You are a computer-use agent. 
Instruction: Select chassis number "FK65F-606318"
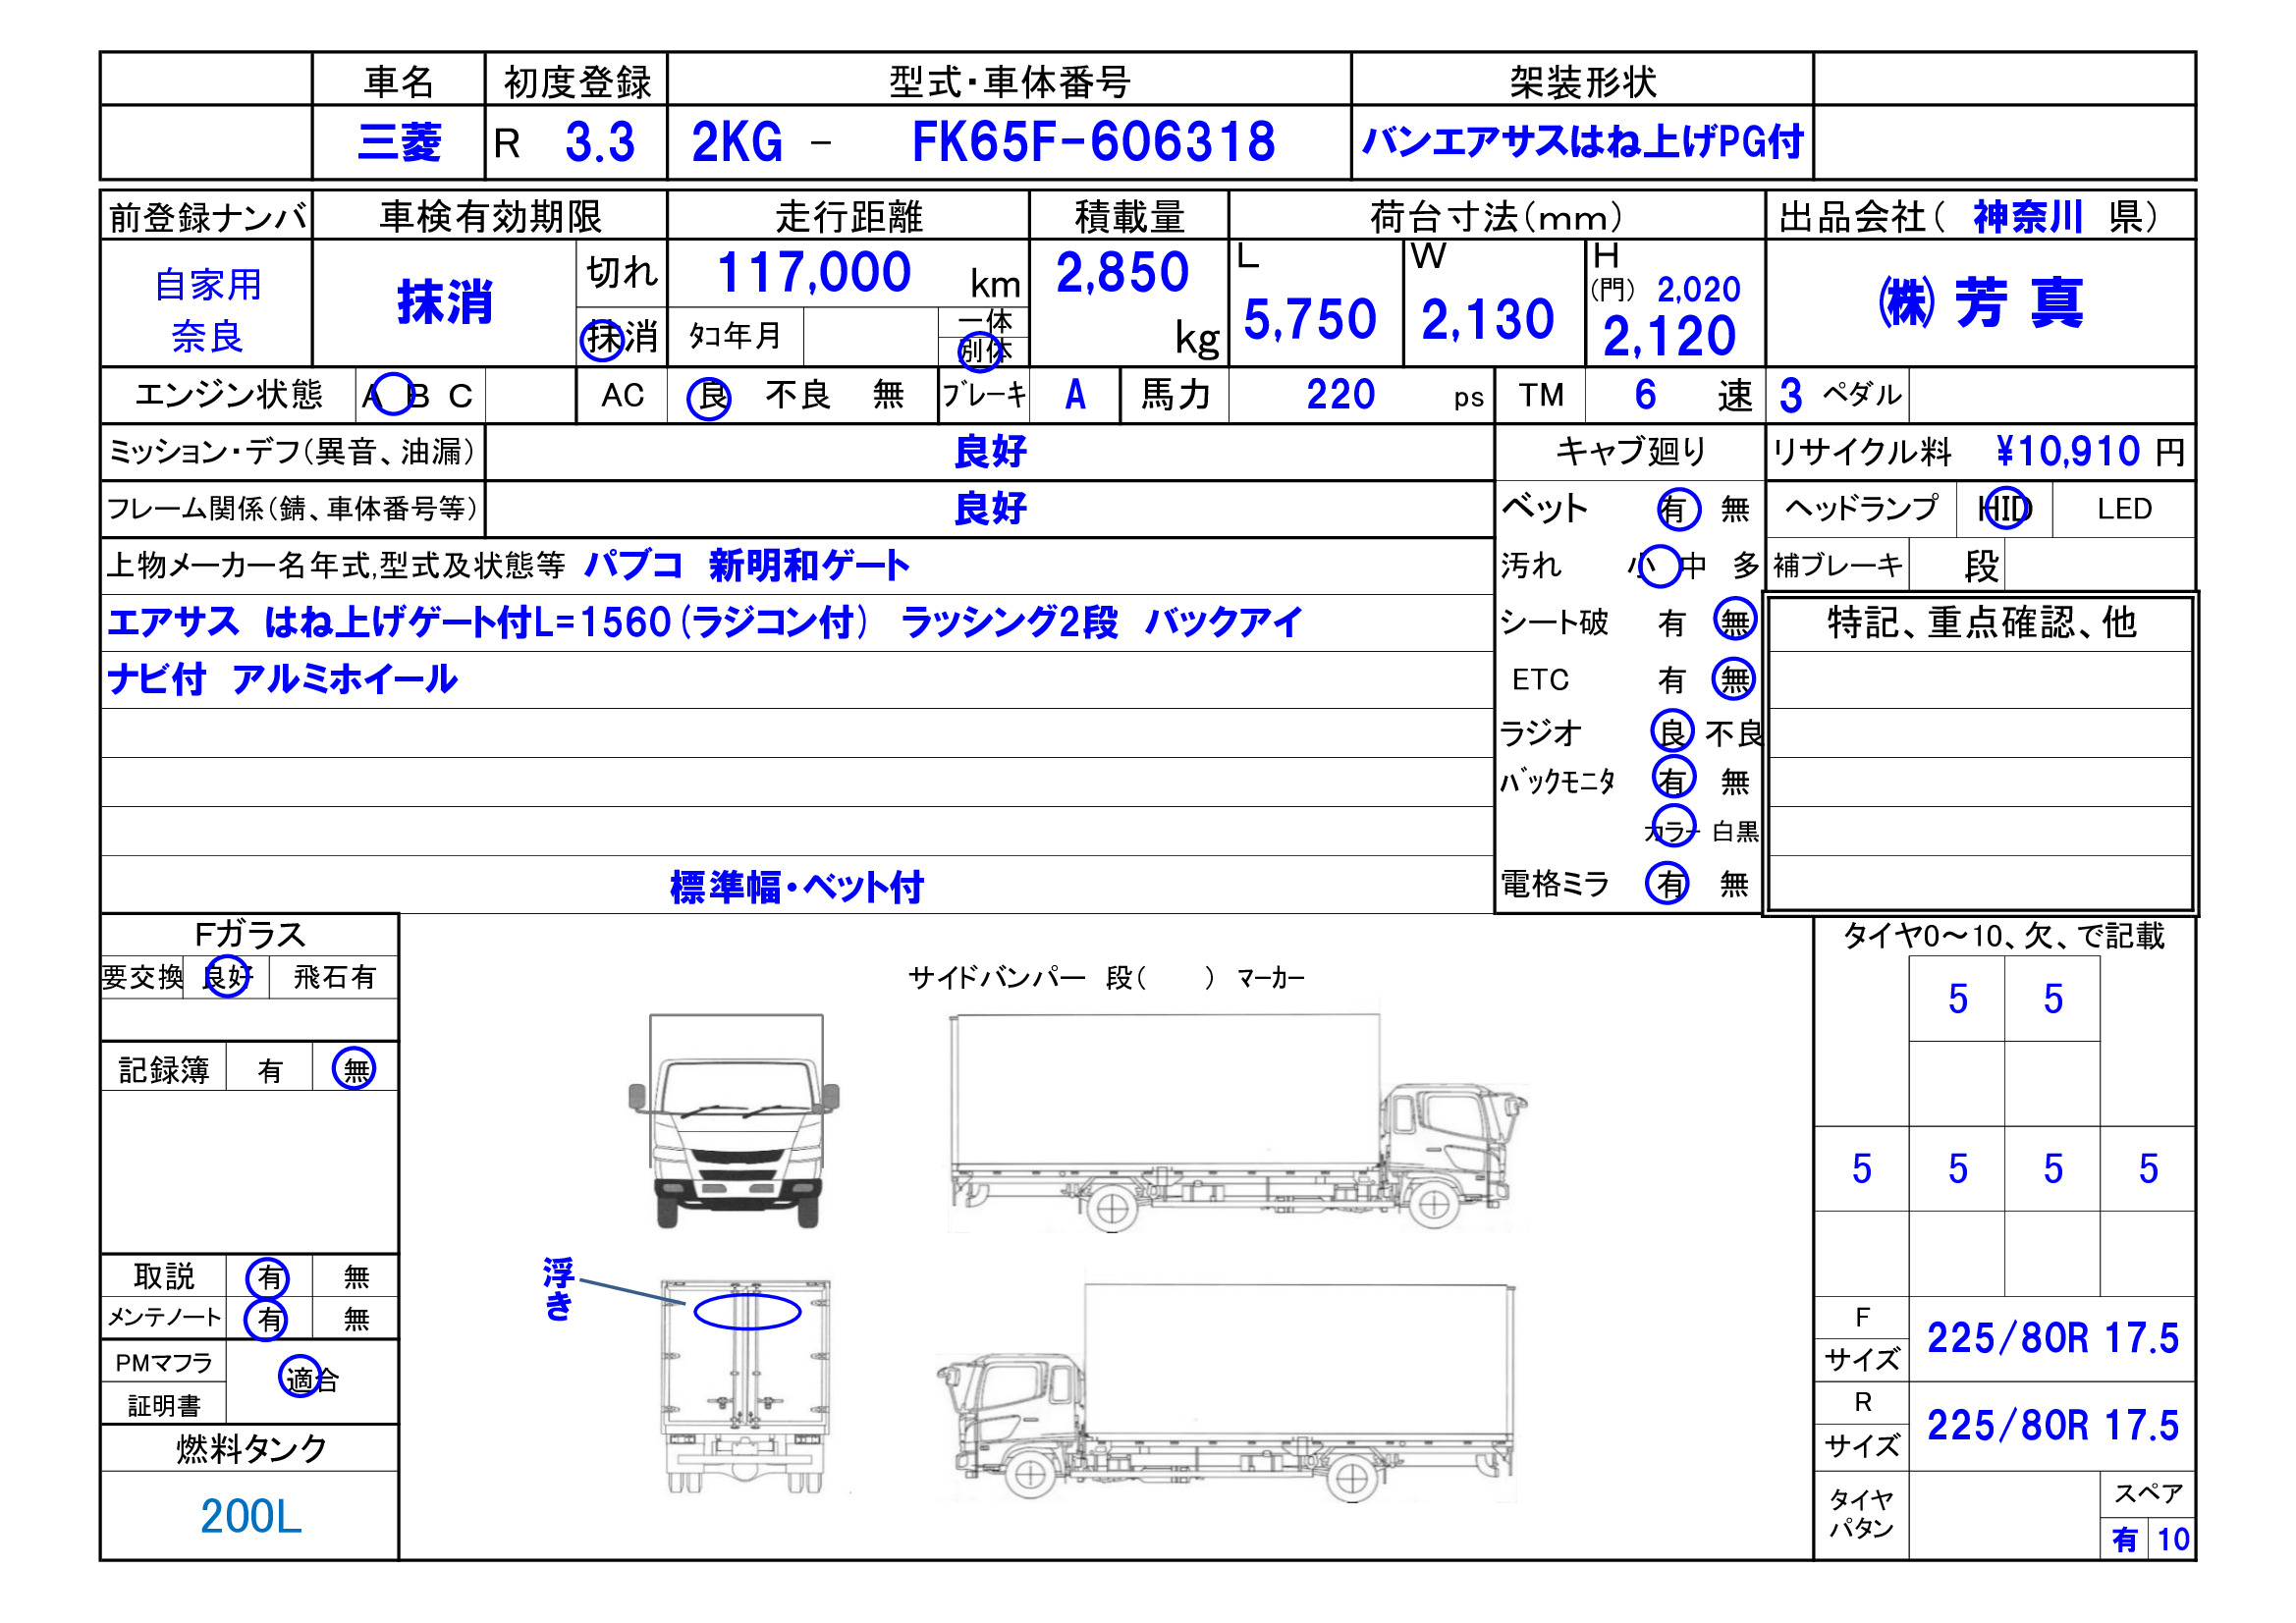pos(1093,143)
